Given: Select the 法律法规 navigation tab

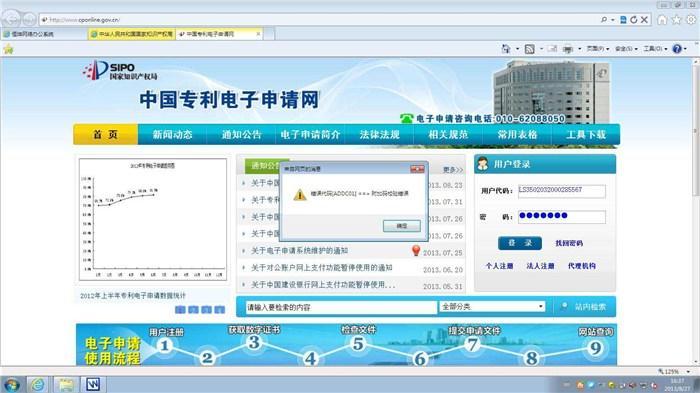Looking at the screenshot, I should pyautogui.click(x=379, y=134).
